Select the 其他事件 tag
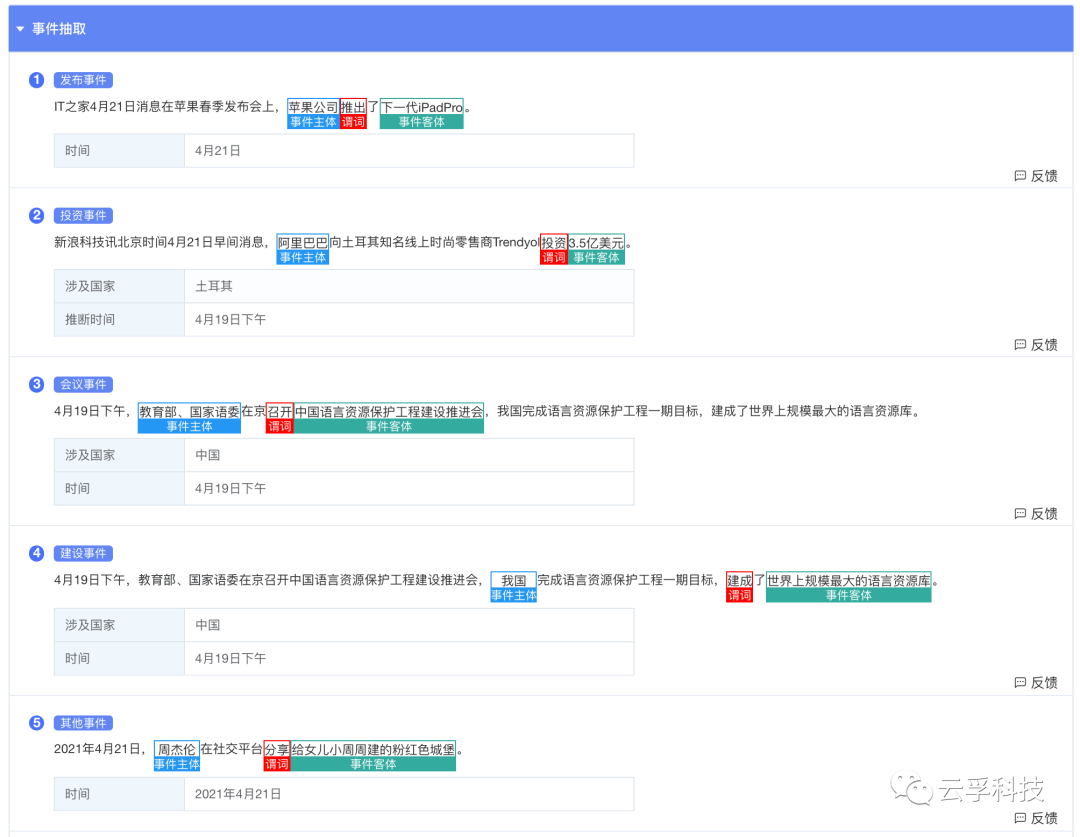 pos(83,723)
